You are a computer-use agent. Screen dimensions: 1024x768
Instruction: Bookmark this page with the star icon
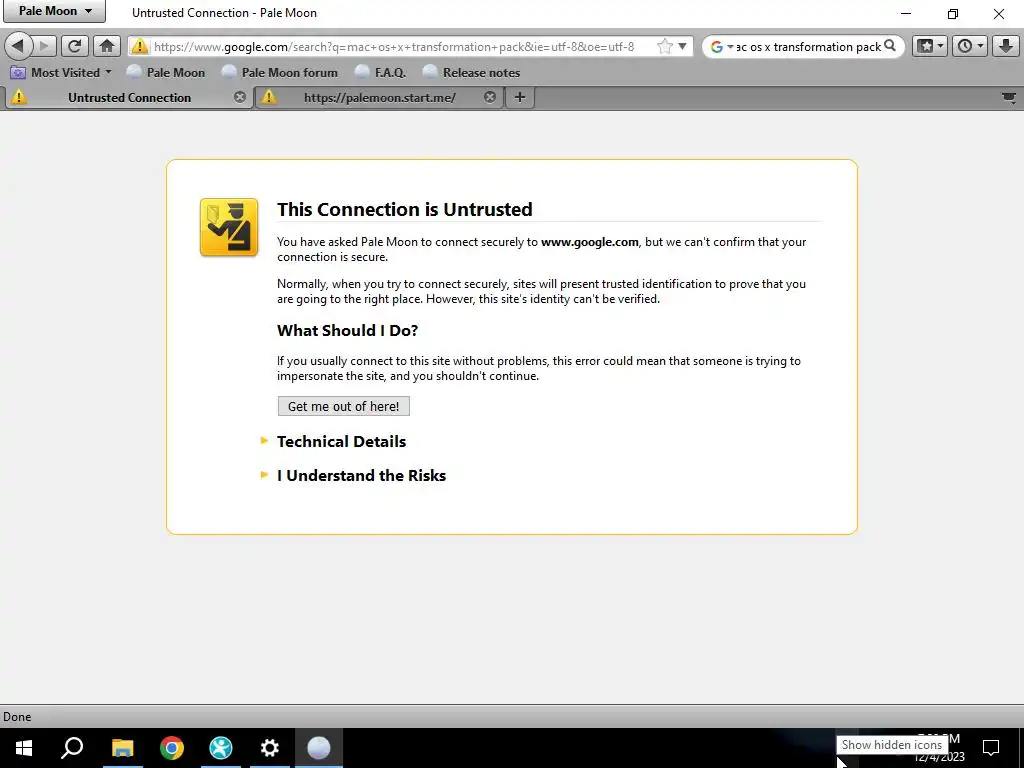(664, 46)
